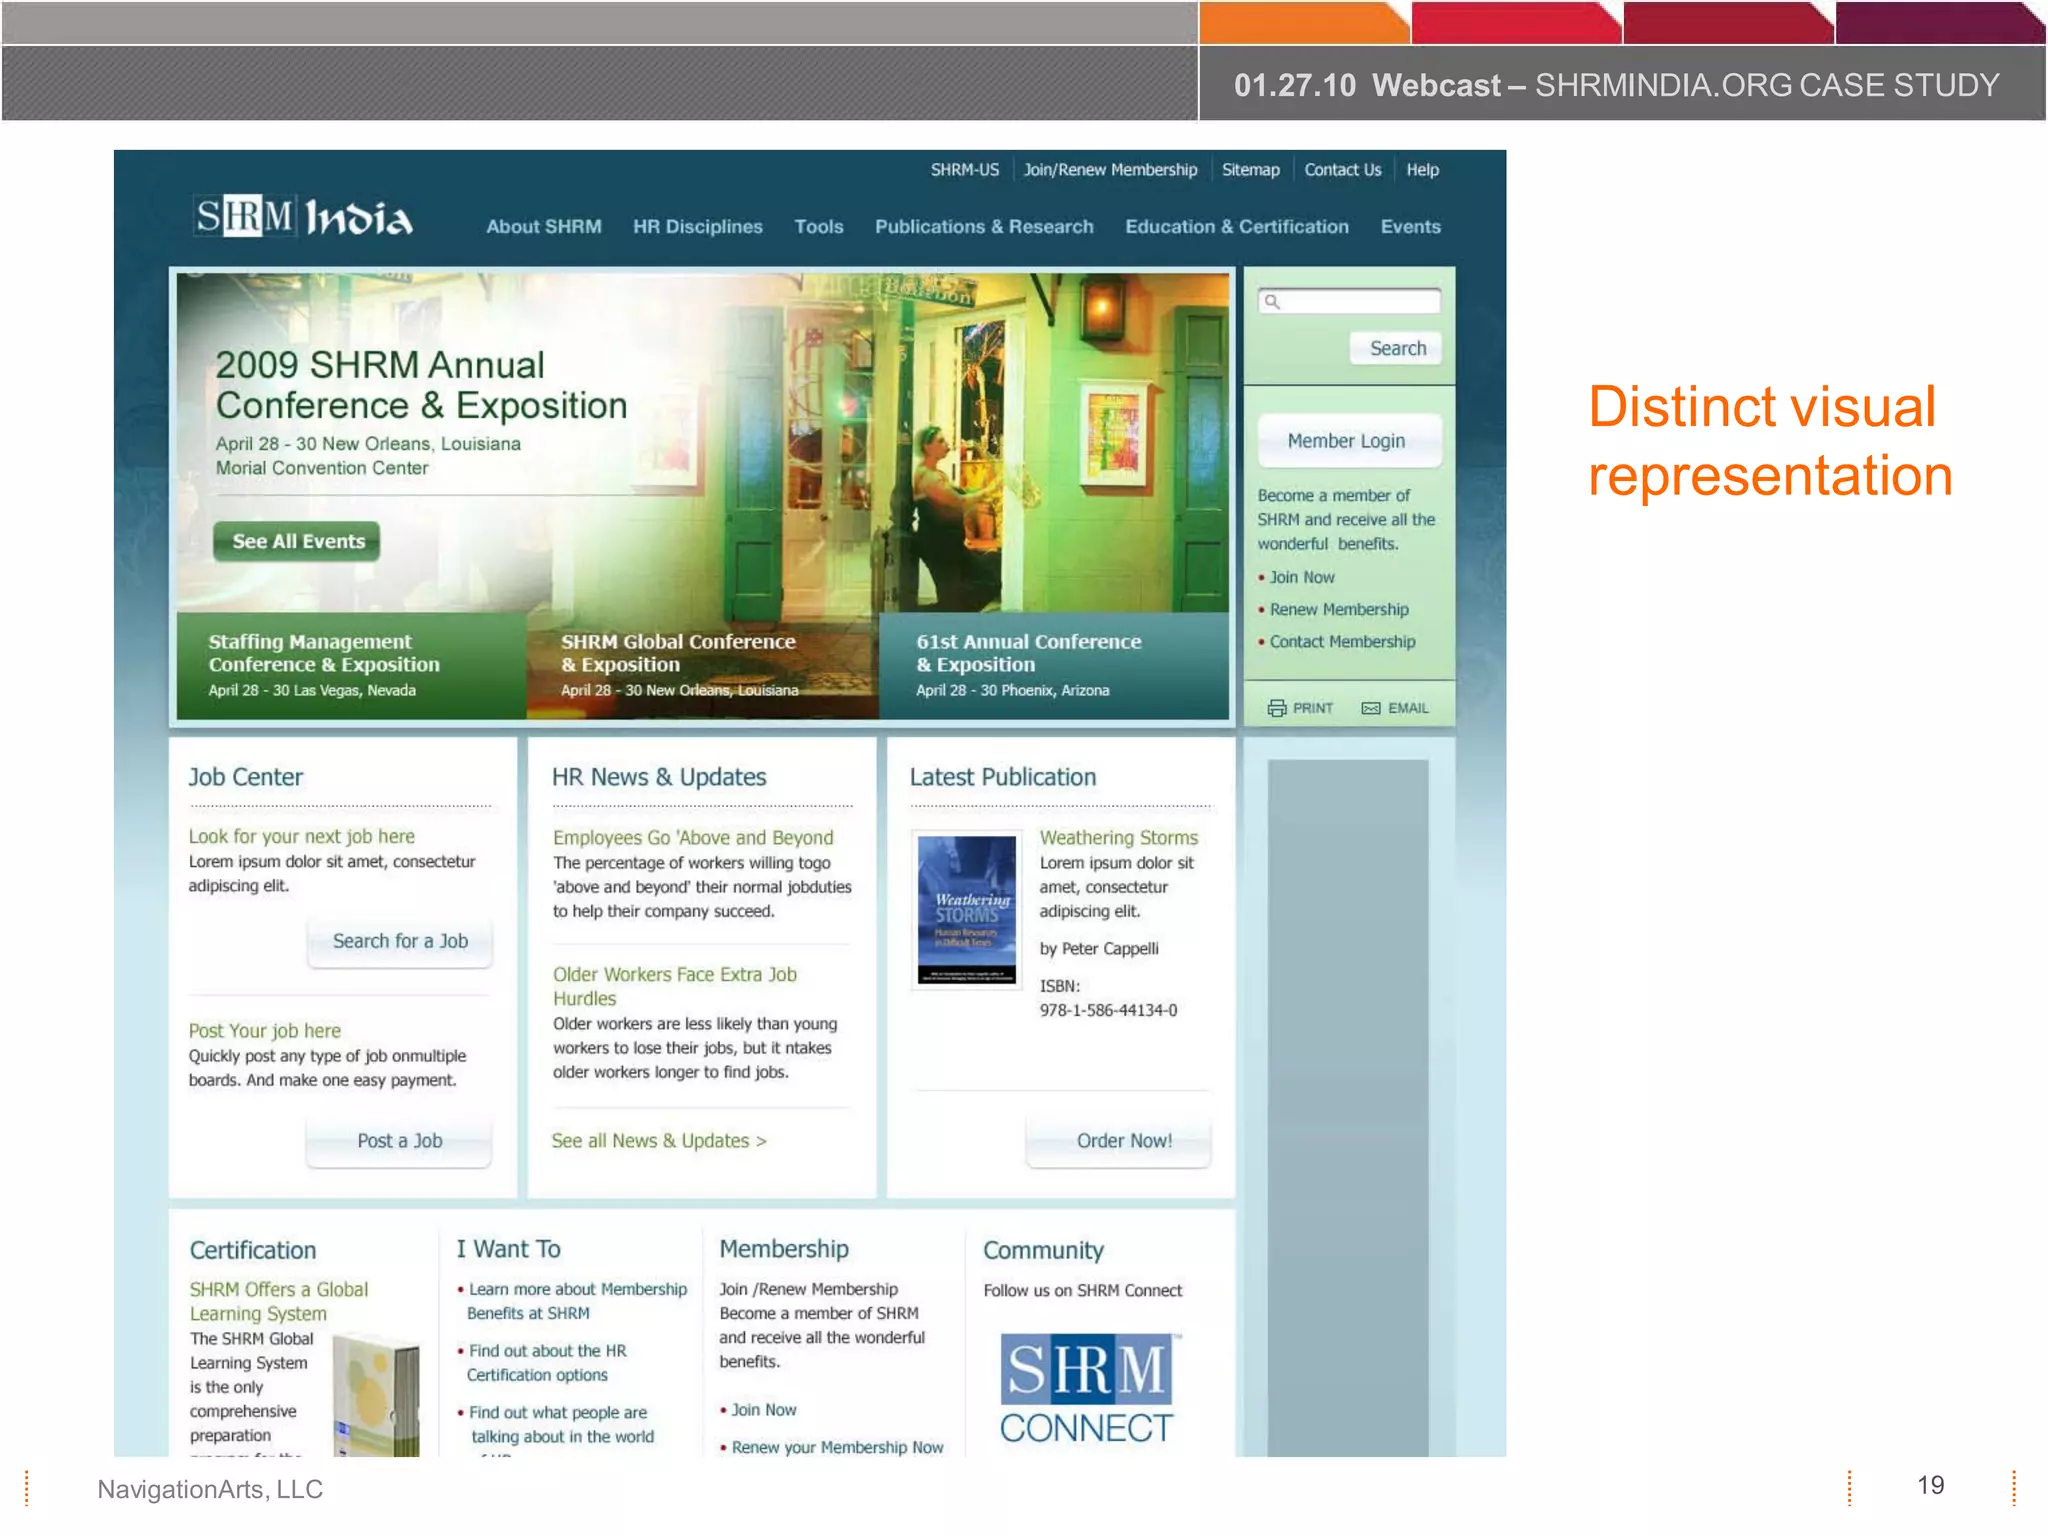Click the grey ad placeholder in sidebar
Screen dimensions: 2048x1536
[1348, 1107]
